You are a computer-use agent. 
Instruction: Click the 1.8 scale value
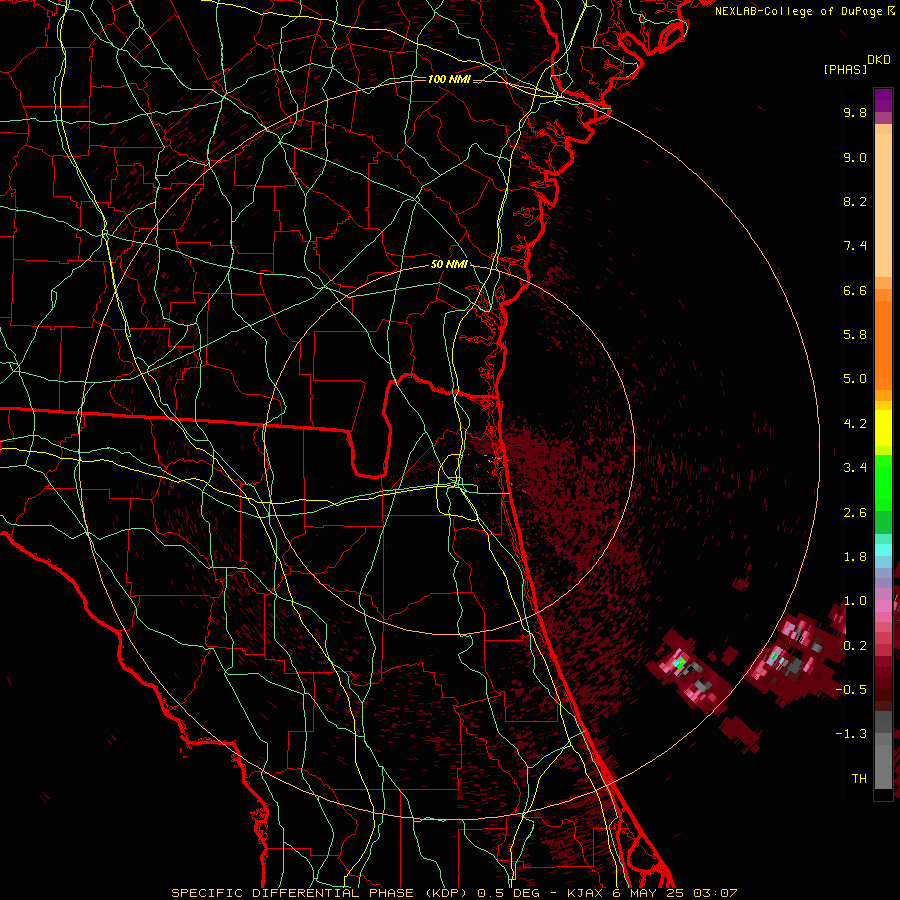click(x=855, y=557)
